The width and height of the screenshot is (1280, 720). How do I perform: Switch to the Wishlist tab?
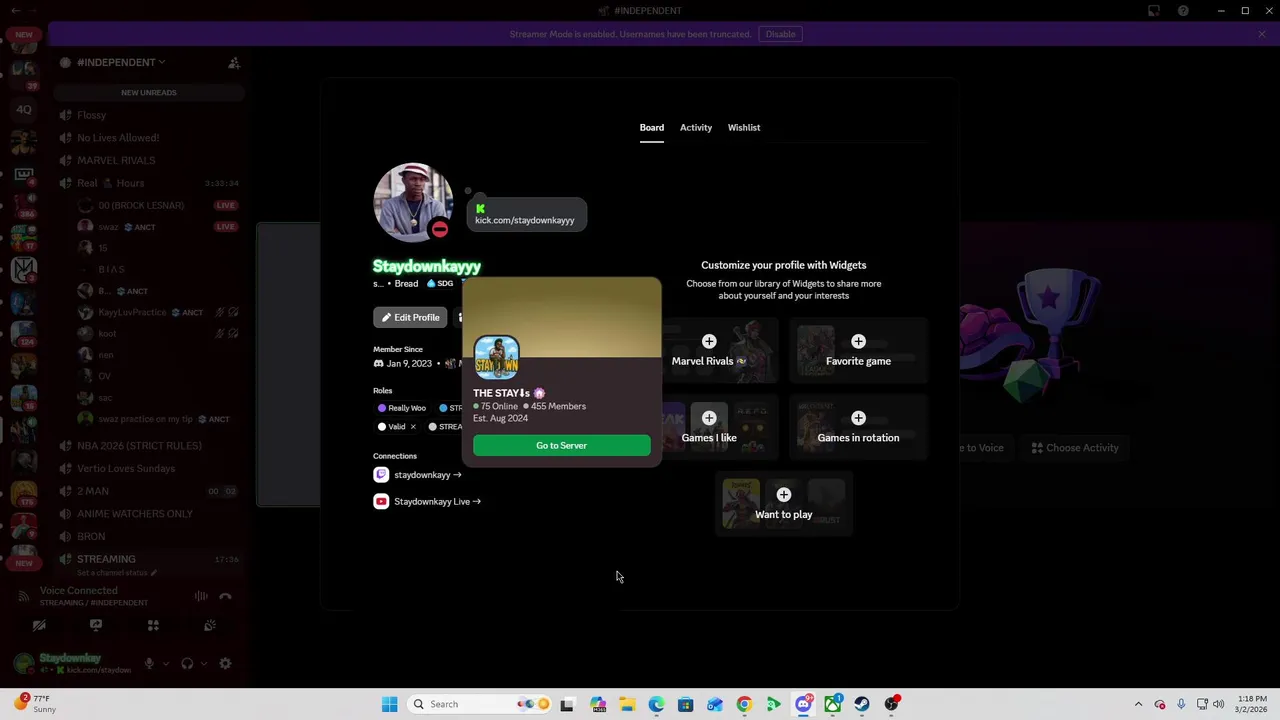744,127
